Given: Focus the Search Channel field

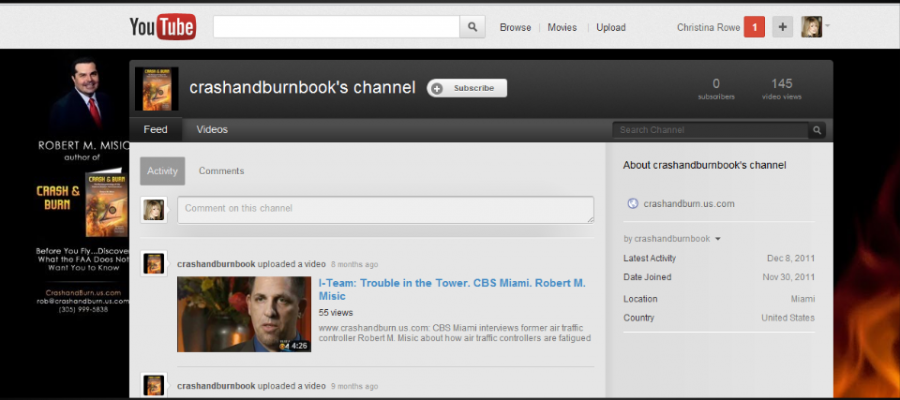Looking at the screenshot, I should coord(711,130).
